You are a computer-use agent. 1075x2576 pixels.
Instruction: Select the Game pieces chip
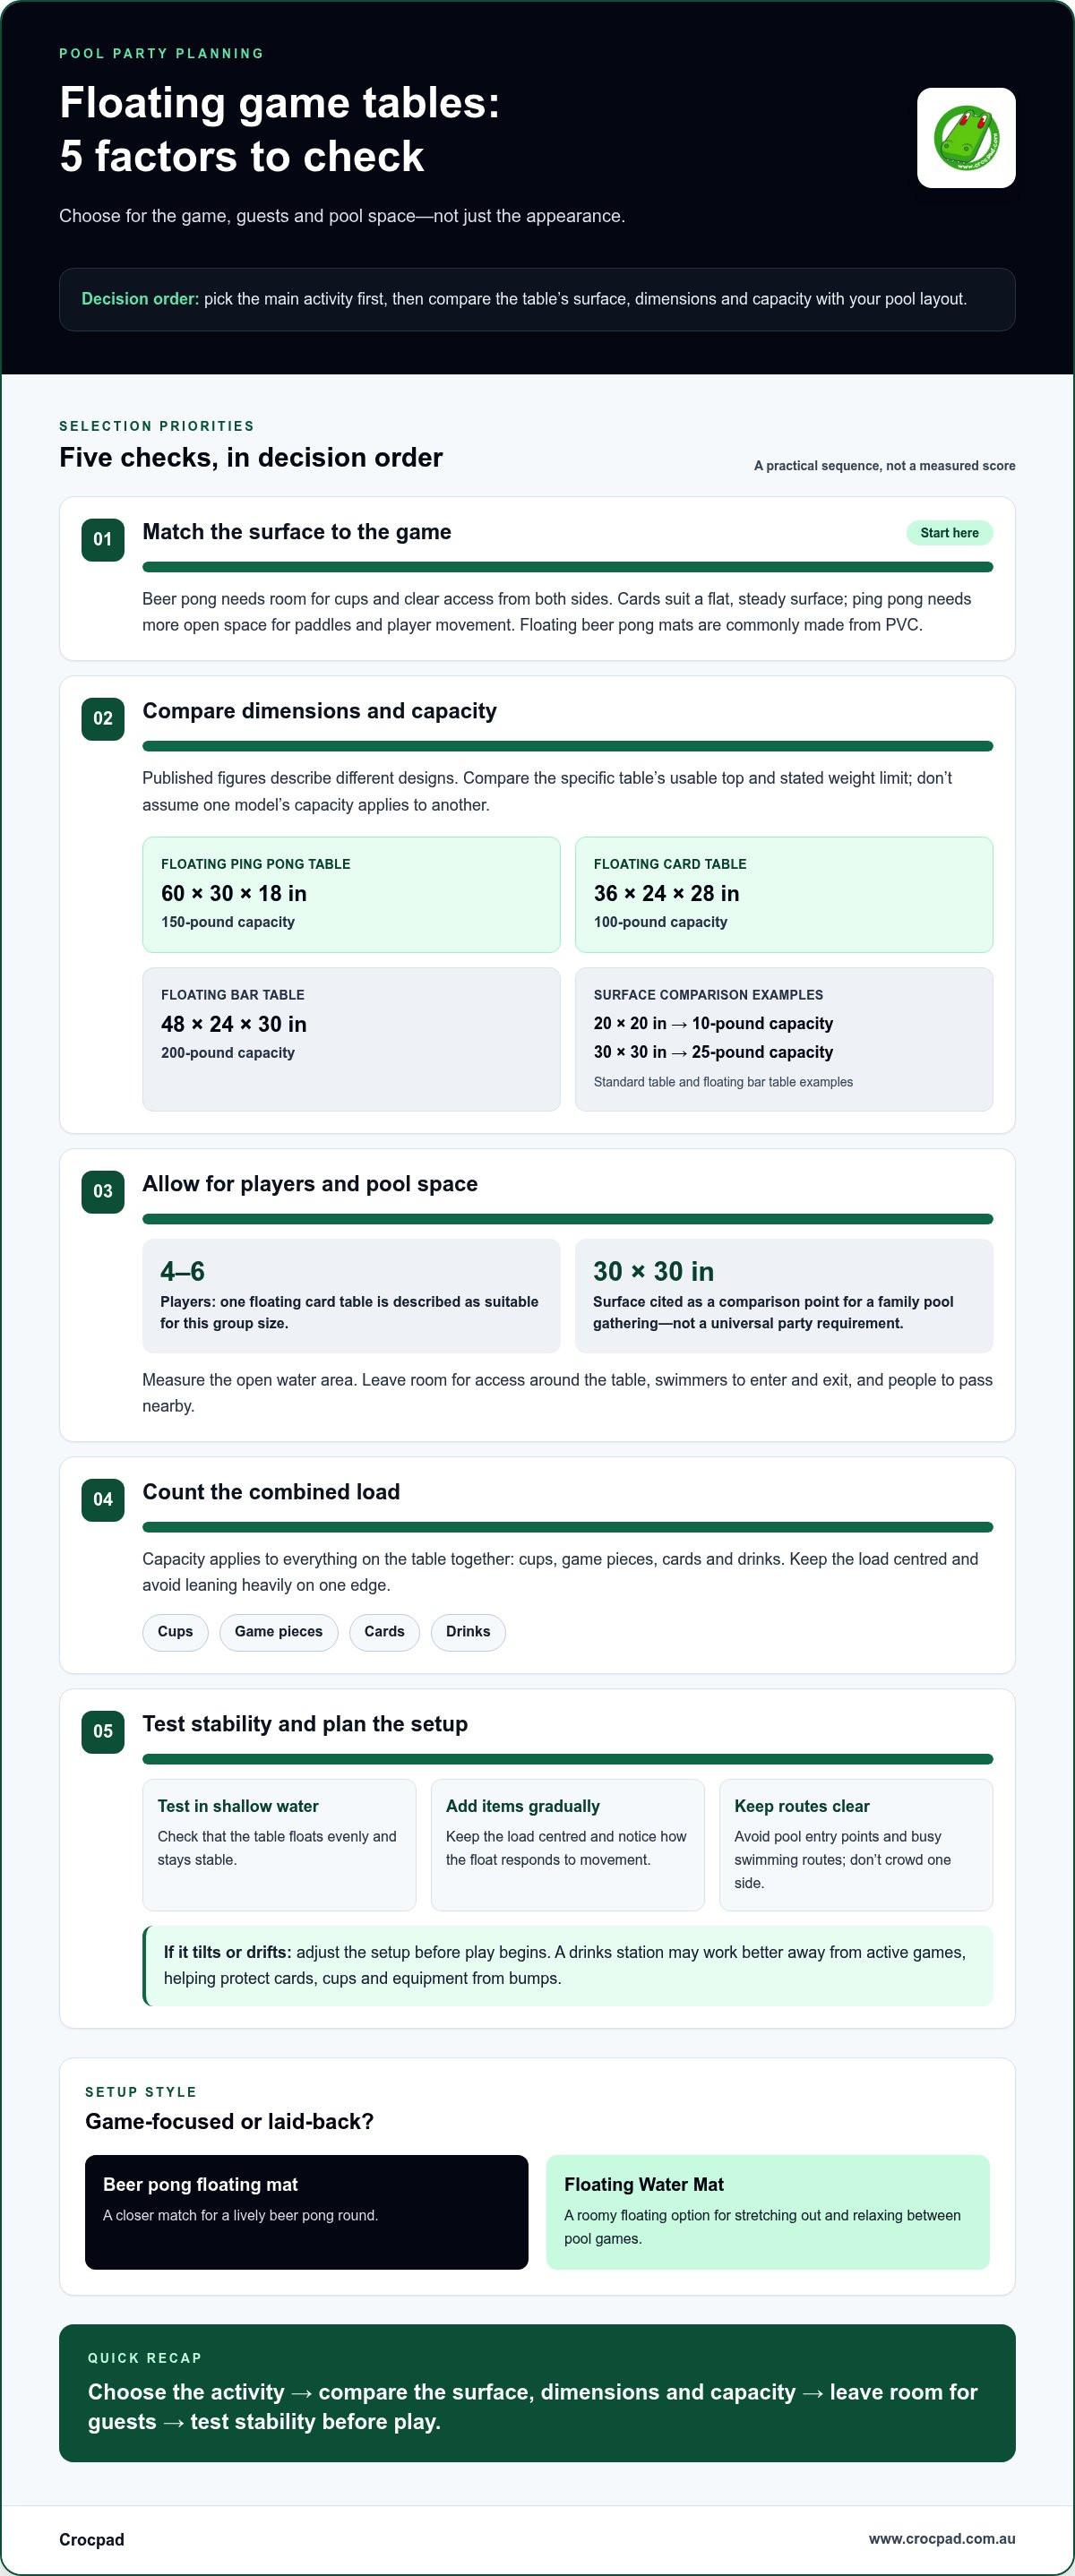[279, 1632]
